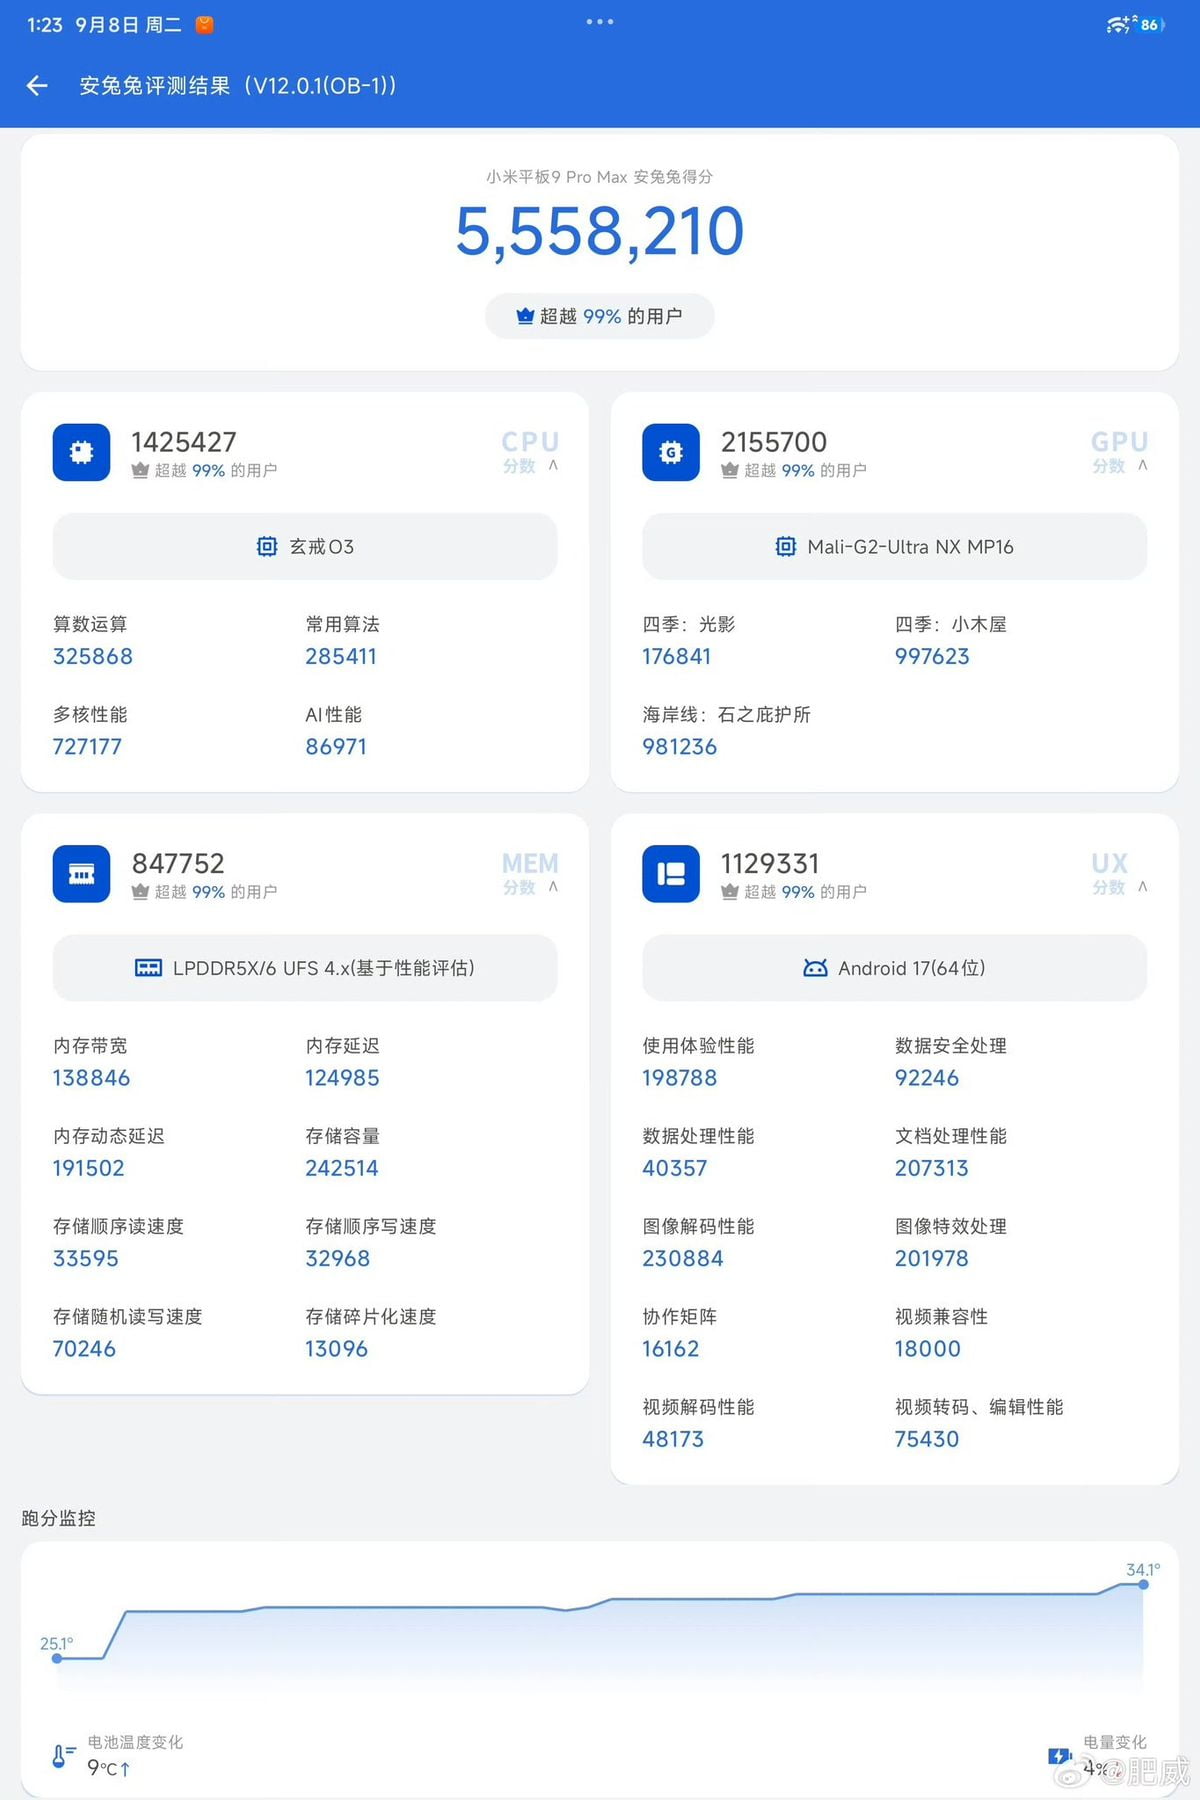Tap the blue MEM memory icon

click(x=81, y=874)
